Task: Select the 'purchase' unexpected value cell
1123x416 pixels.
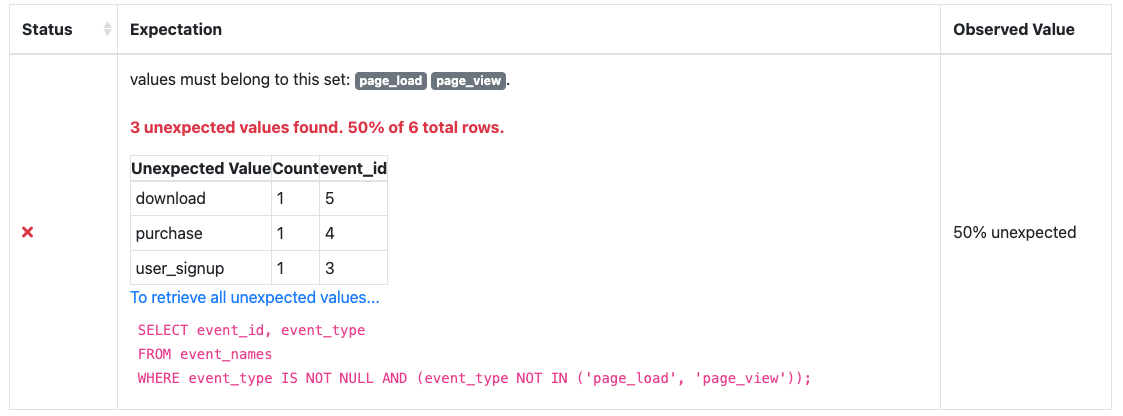Action: [x=201, y=233]
